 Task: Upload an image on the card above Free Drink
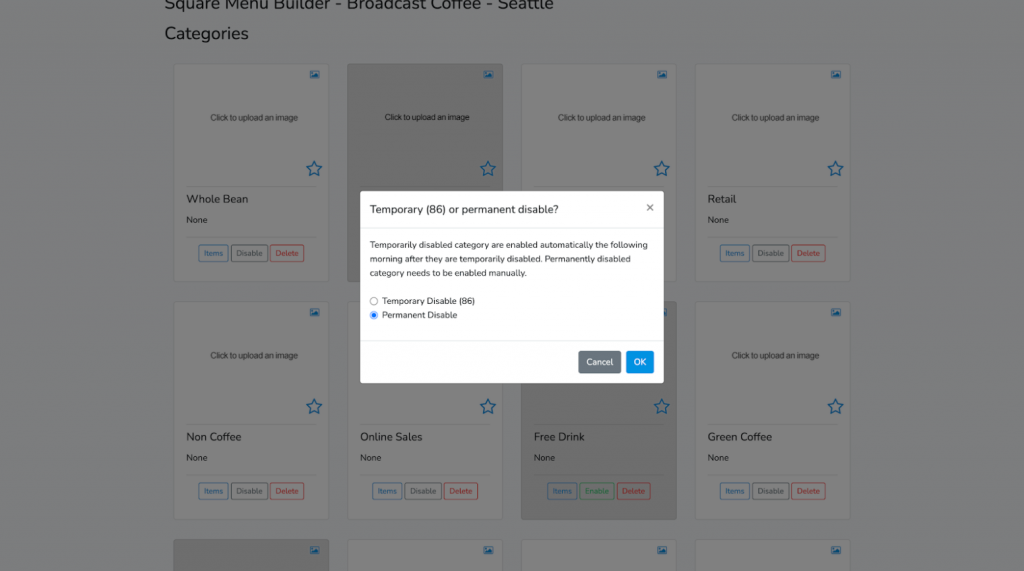point(601,118)
